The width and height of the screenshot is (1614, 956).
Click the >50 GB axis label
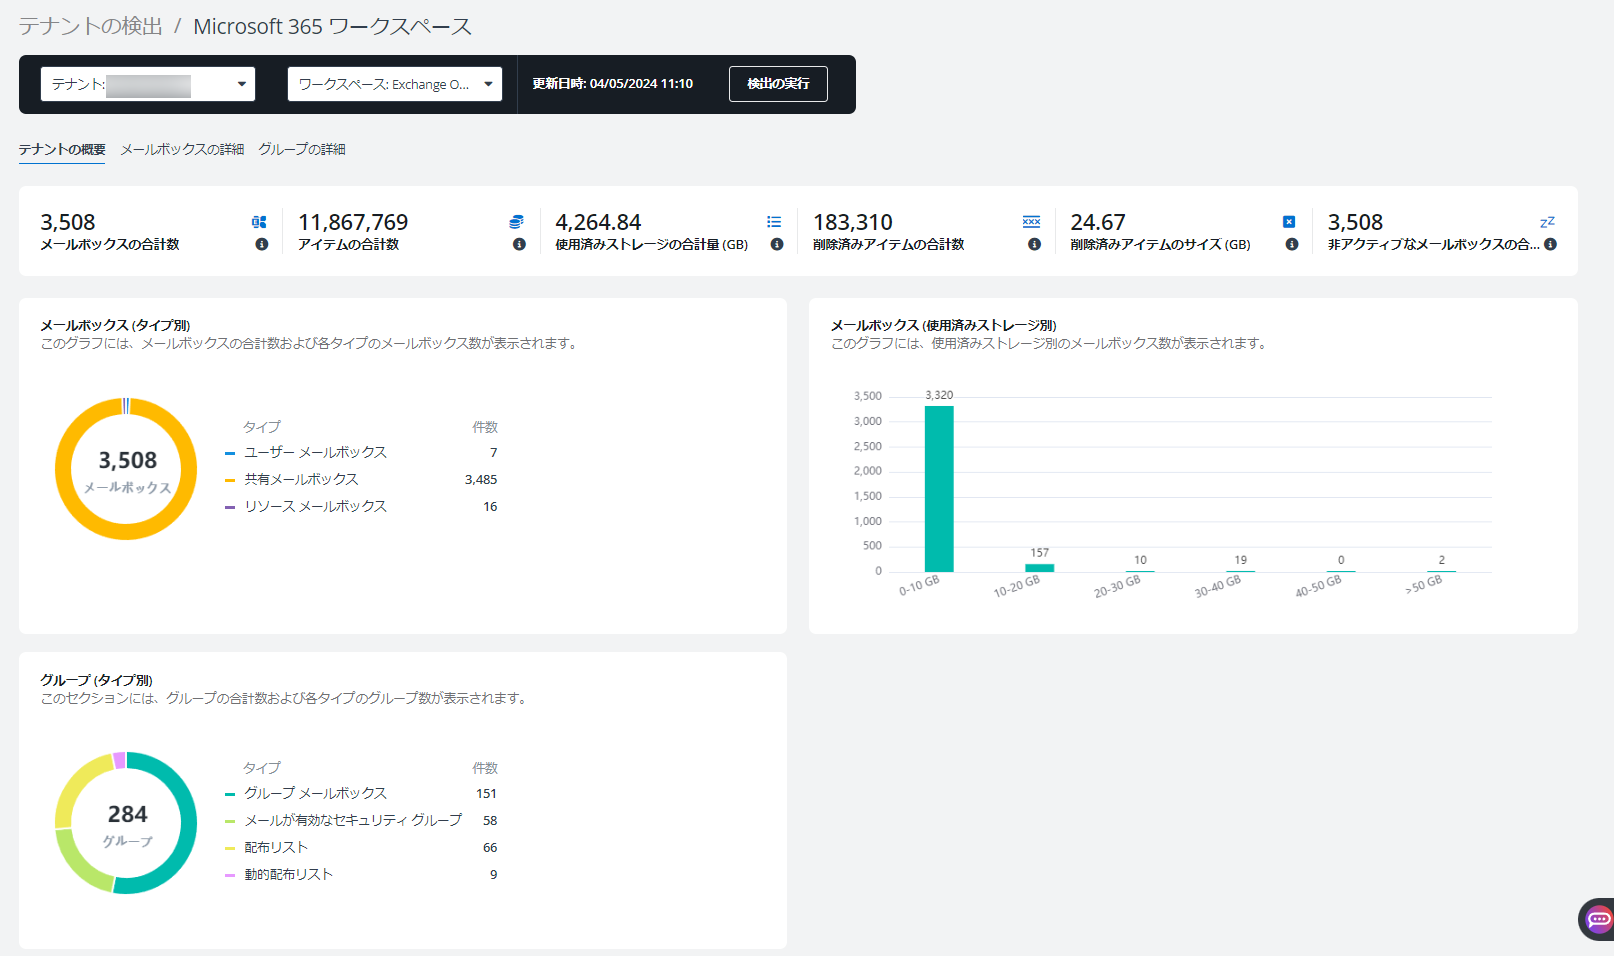click(1423, 585)
